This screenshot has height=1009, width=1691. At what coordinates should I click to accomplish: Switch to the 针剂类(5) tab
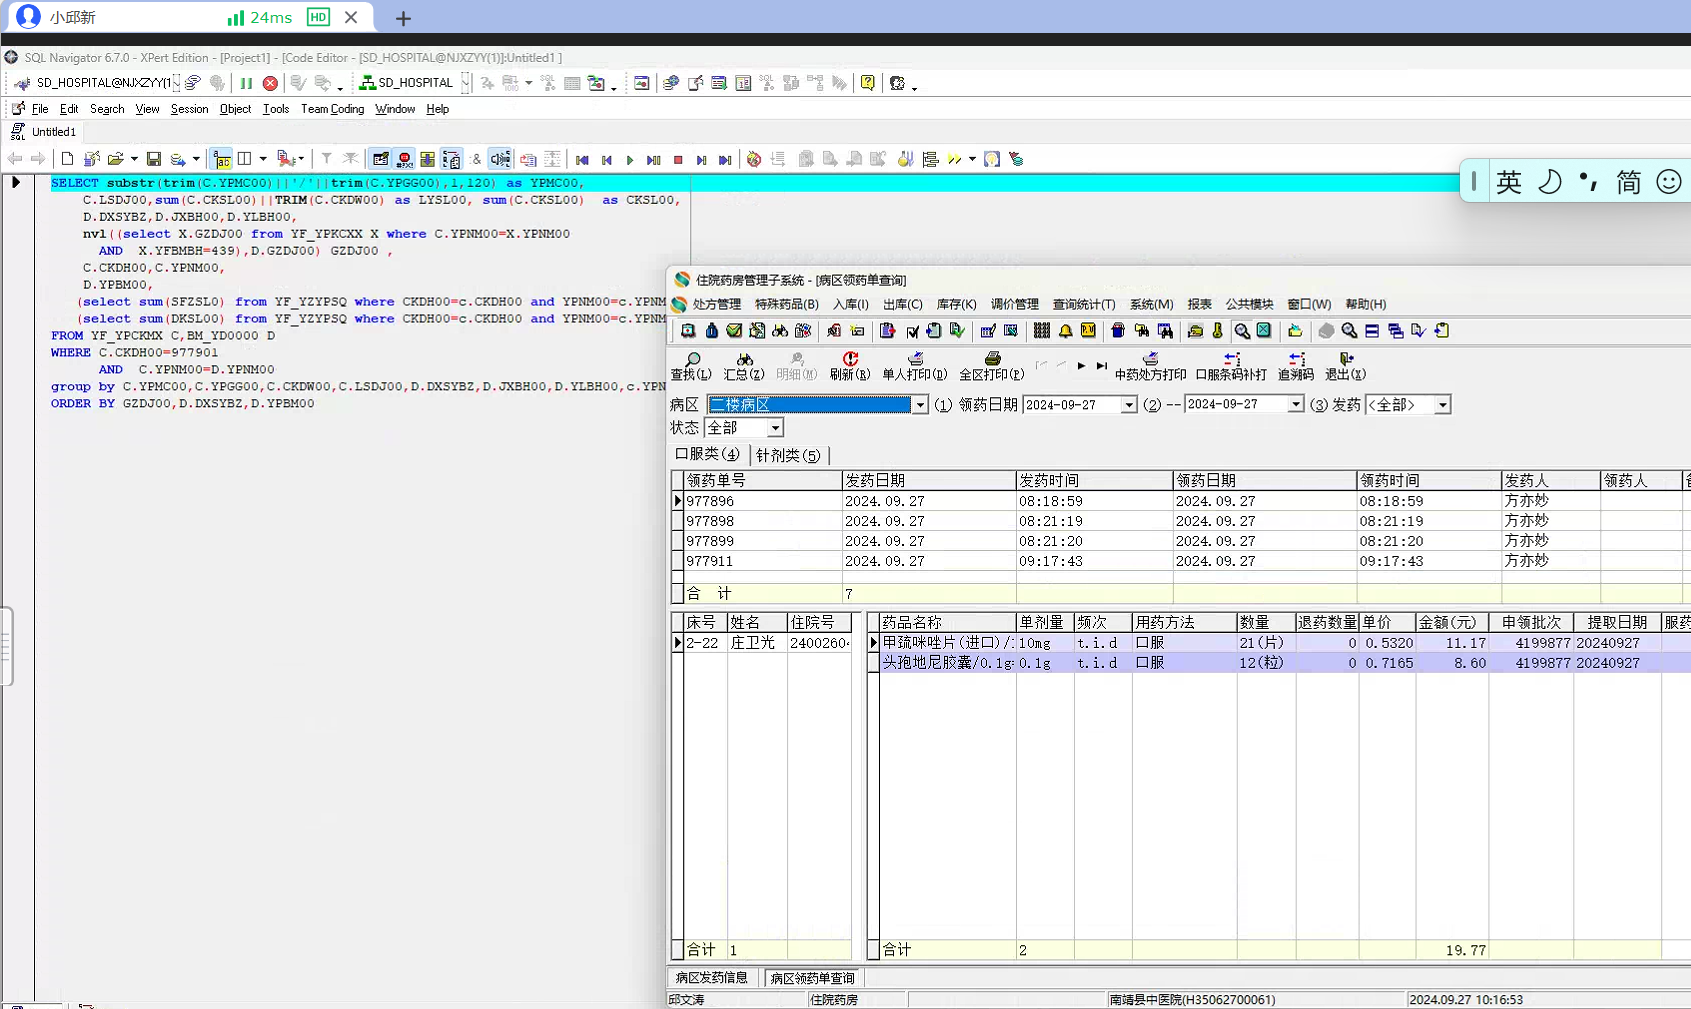788,455
